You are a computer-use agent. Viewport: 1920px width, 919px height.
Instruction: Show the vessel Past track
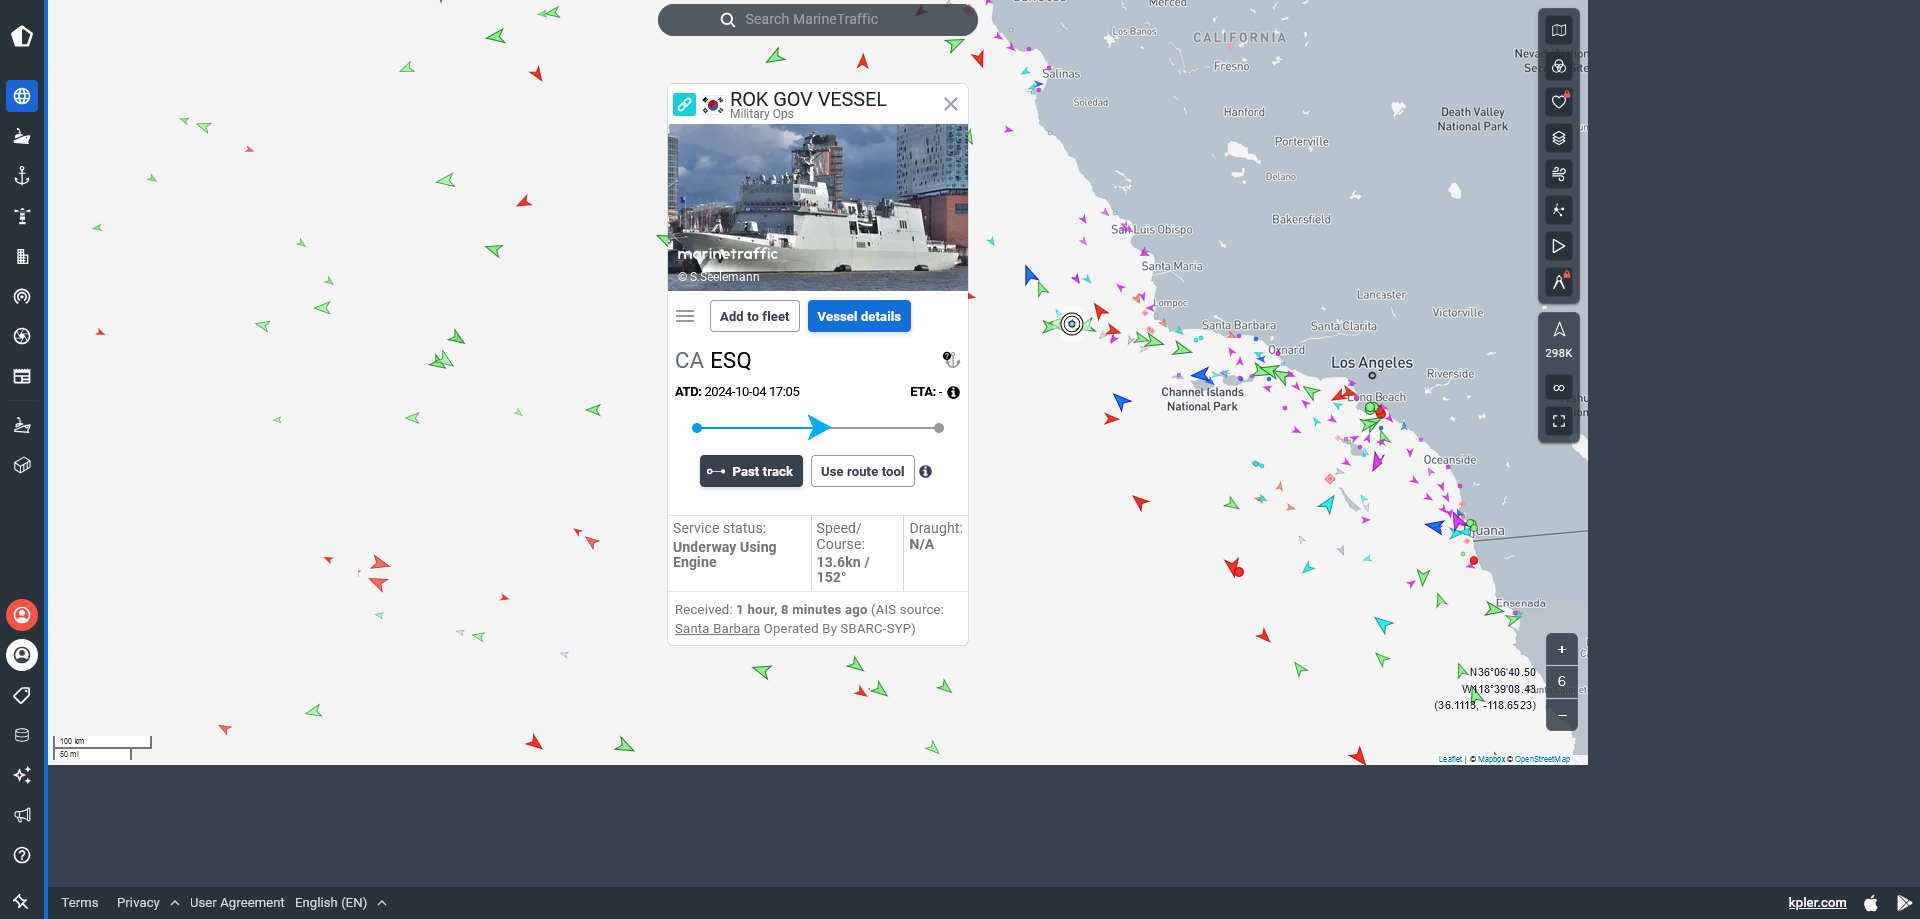751,471
